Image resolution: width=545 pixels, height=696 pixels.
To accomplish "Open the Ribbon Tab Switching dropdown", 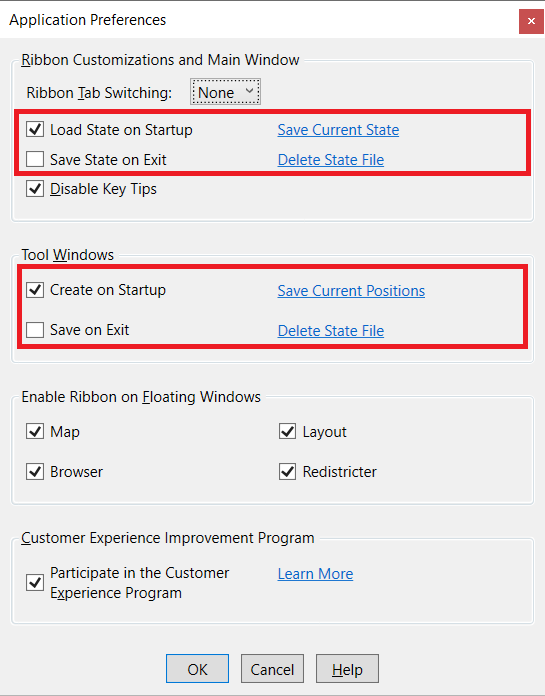I will point(225,92).
